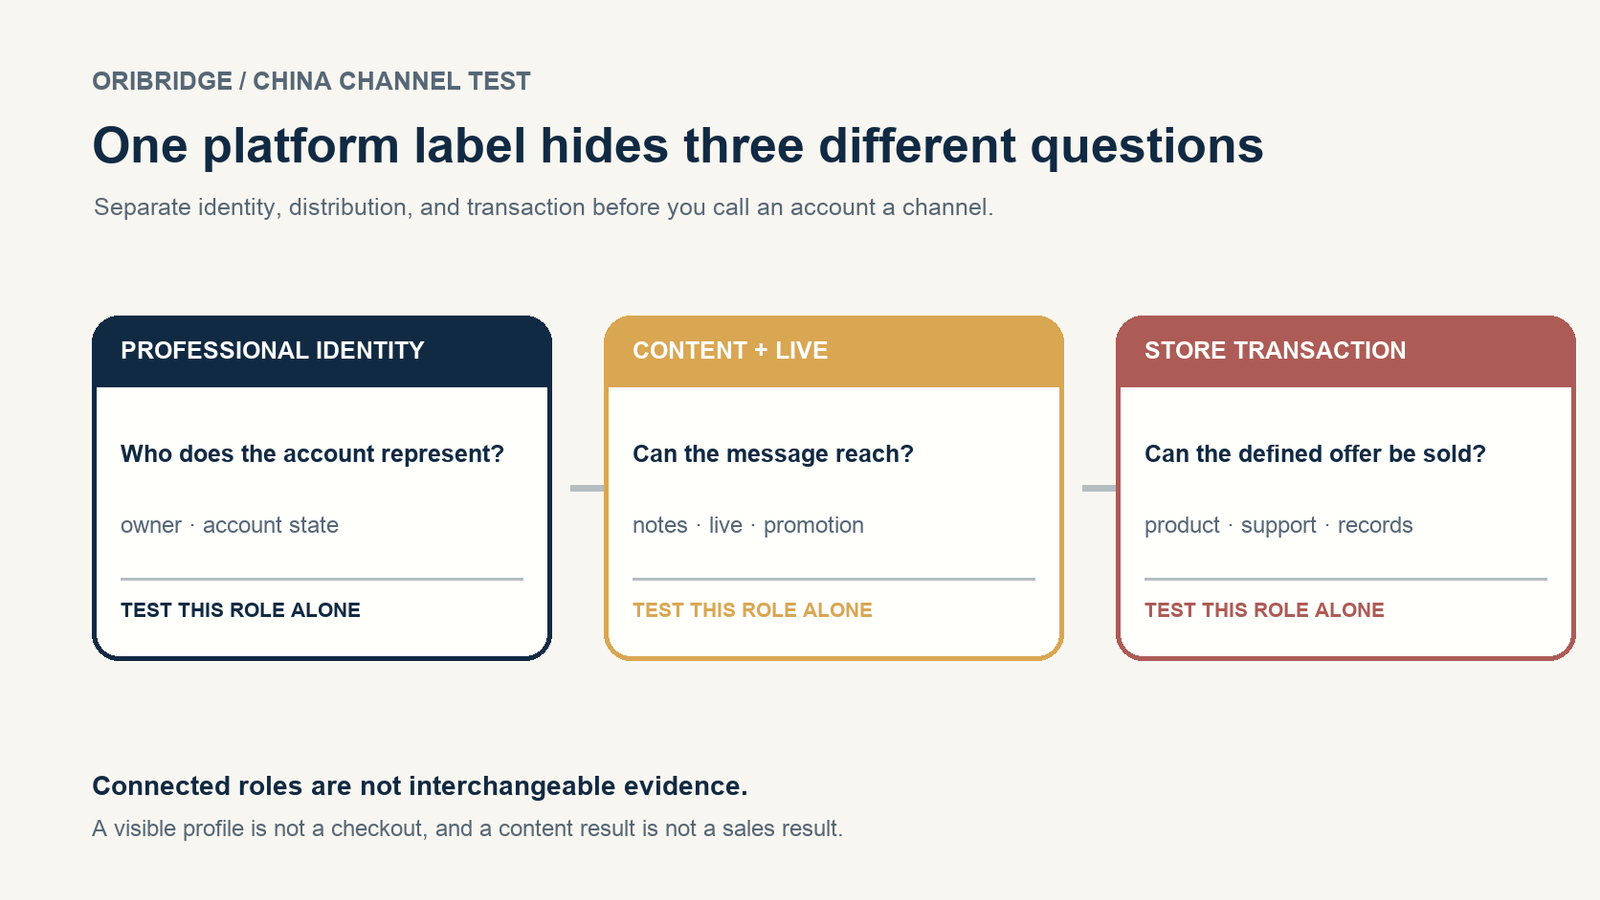The height and width of the screenshot is (900, 1600).
Task: Click divider line in the Store Transaction card
Action: 1346,579
